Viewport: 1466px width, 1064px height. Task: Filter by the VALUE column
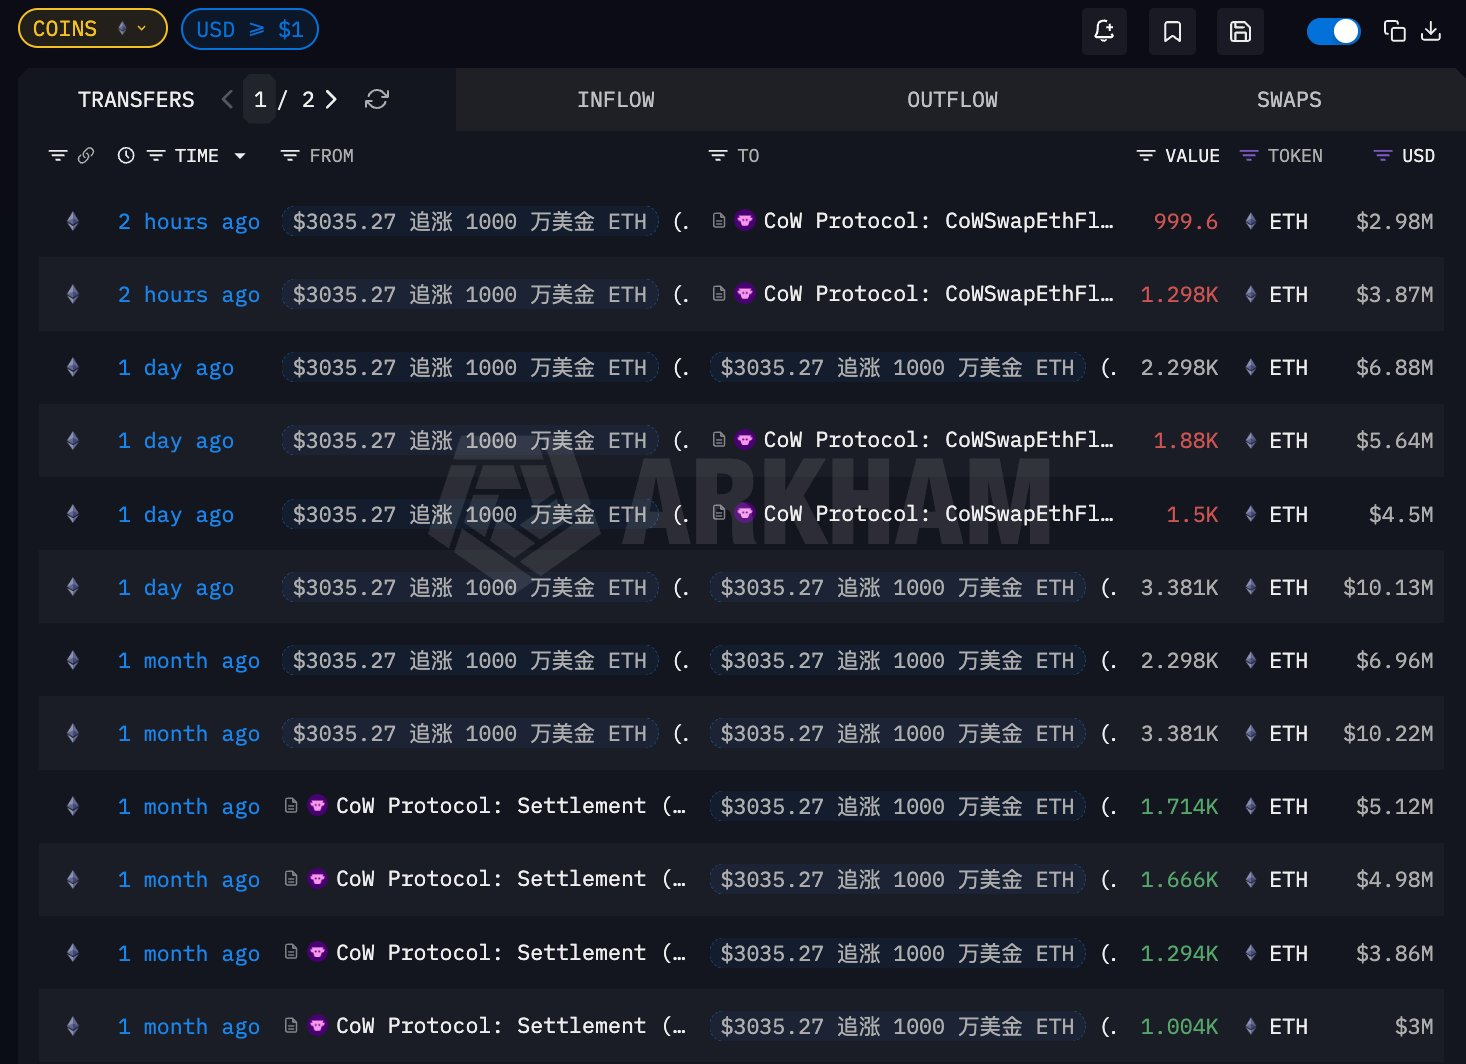1146,156
